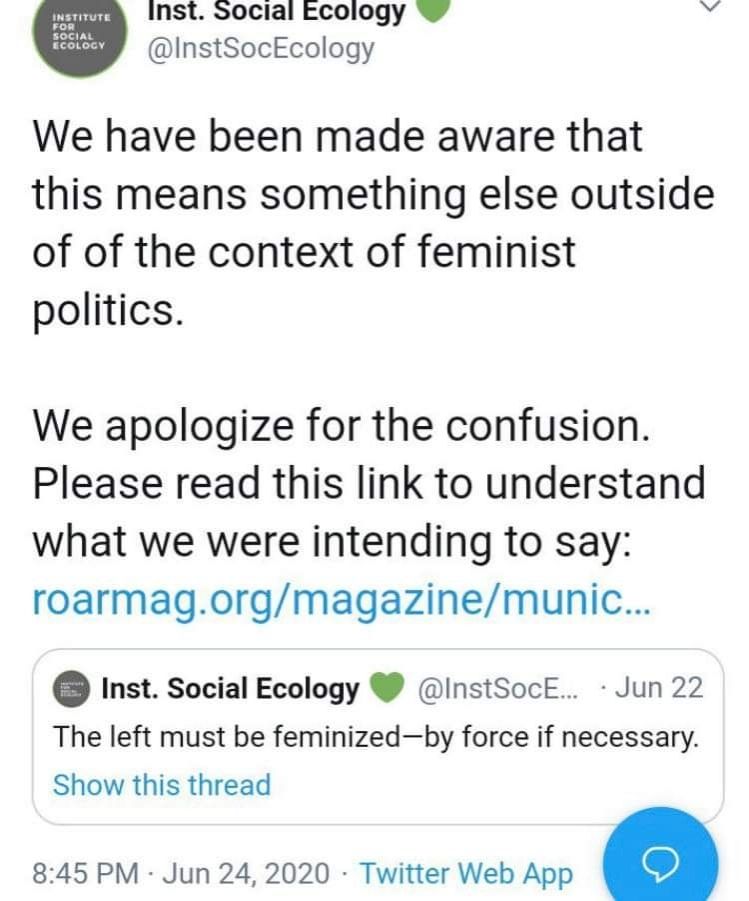Click the green heart beside the header name
Image resolution: width=749 pixels, height=901 pixels.
(x=436, y=10)
